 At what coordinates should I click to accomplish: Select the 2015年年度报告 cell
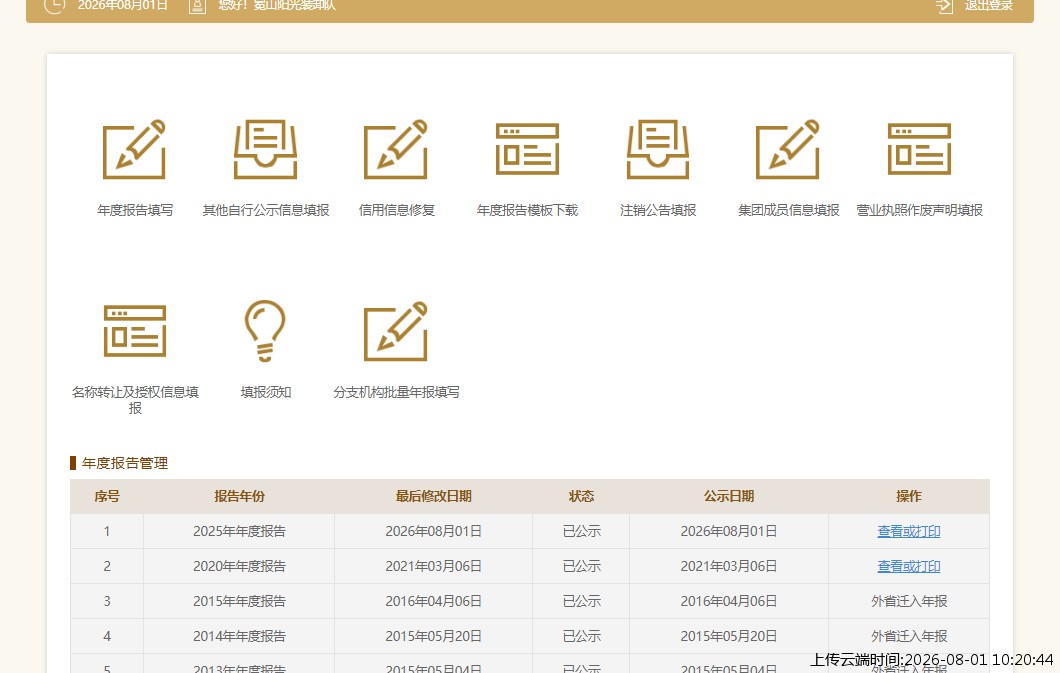pyautogui.click(x=239, y=601)
